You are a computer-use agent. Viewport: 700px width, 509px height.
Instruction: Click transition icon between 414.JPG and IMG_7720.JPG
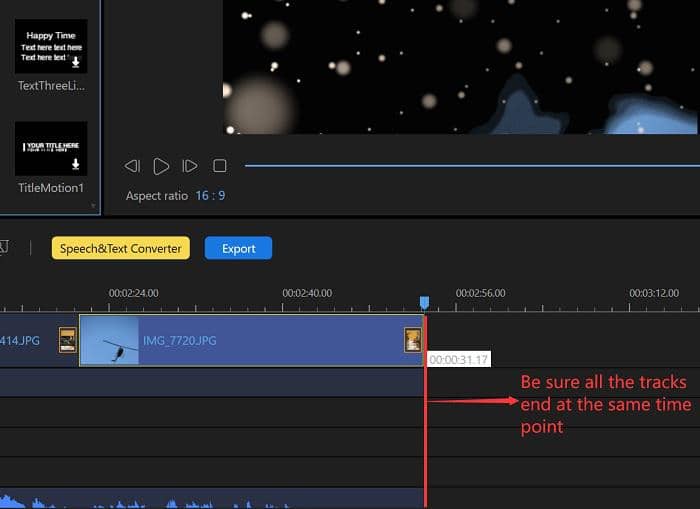coord(68,341)
